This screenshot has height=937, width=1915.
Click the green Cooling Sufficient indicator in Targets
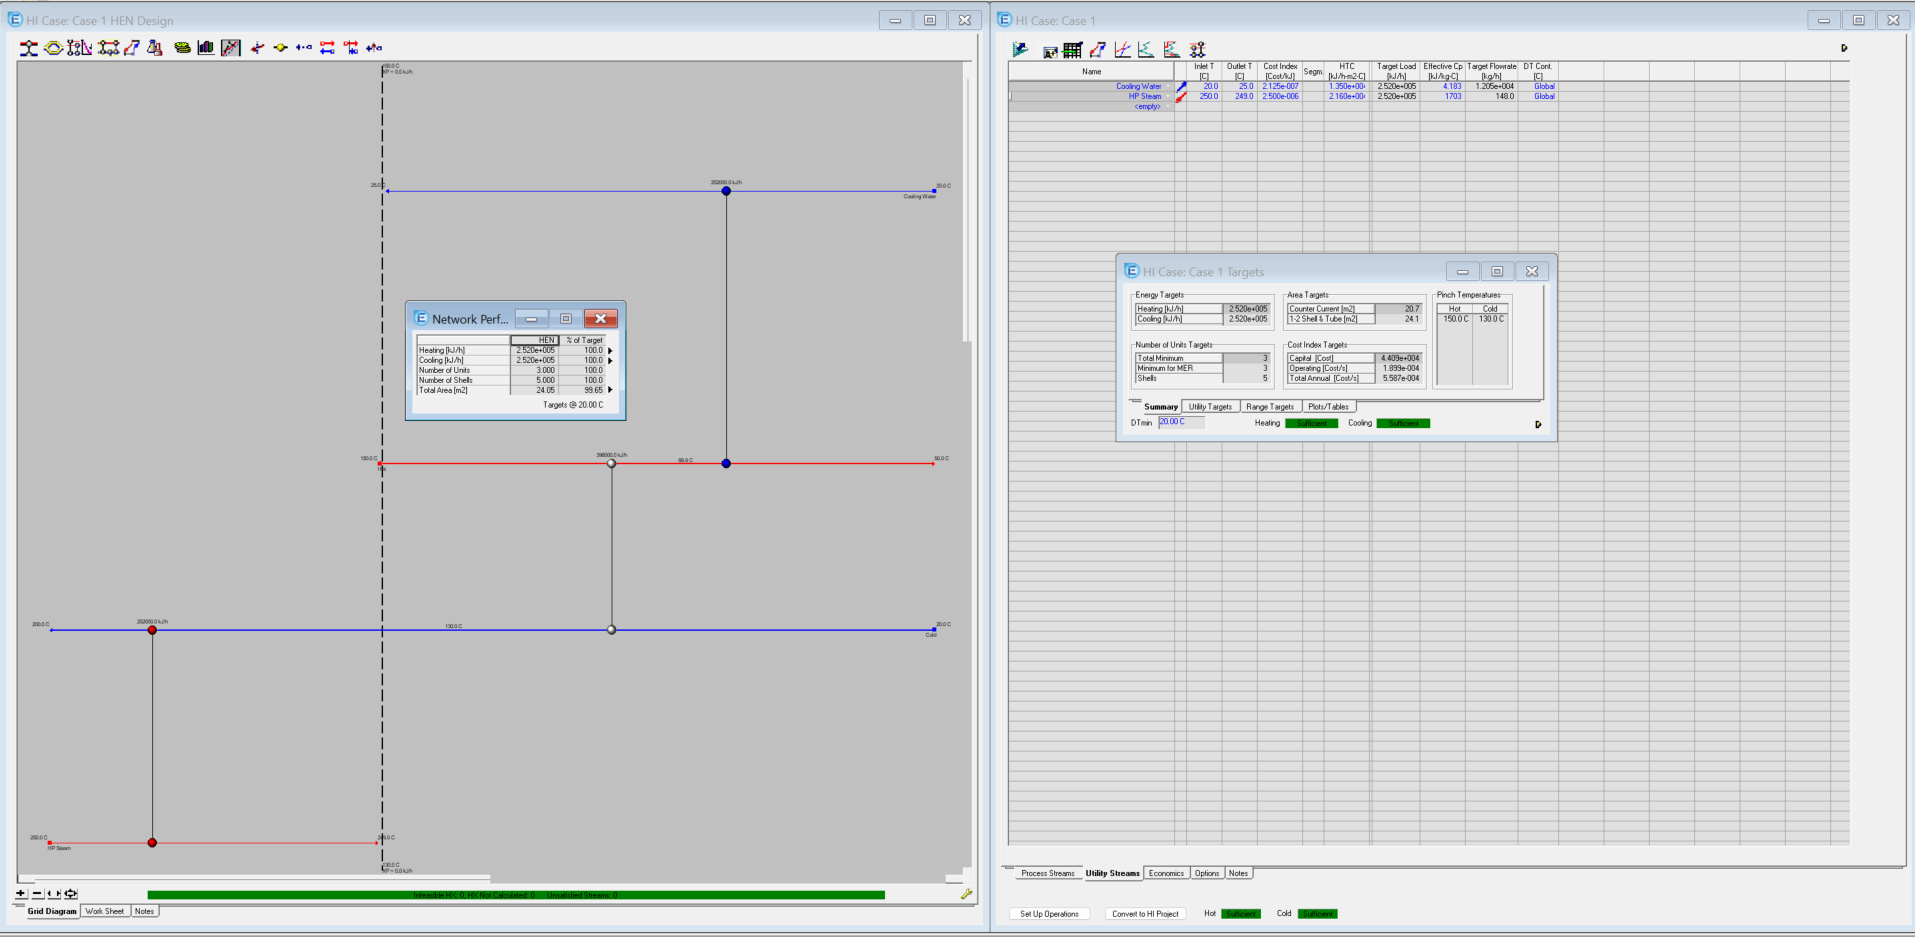[x=1403, y=423]
